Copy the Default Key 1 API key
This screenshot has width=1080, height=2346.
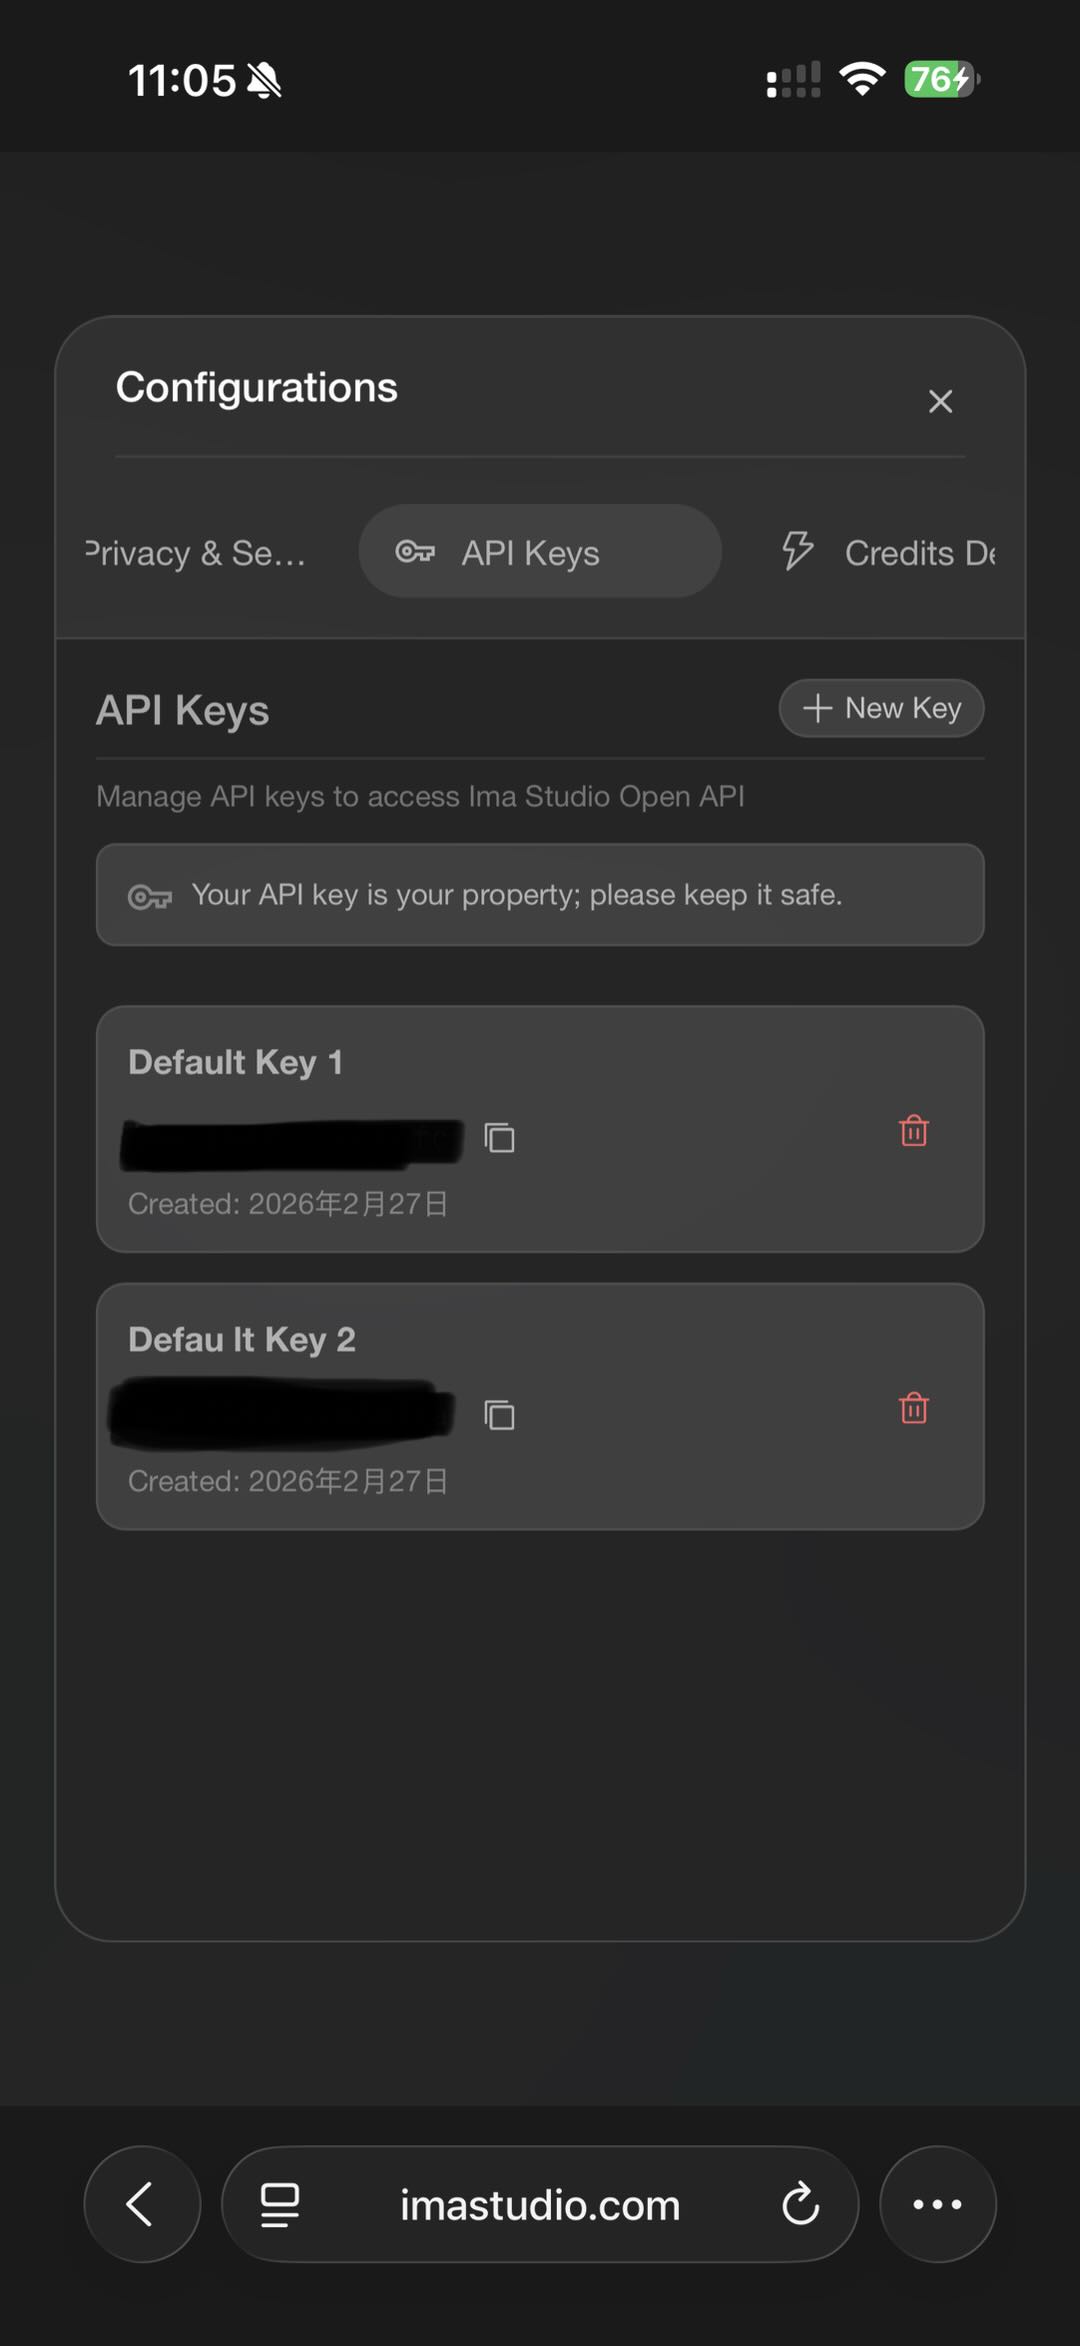pos(499,1137)
